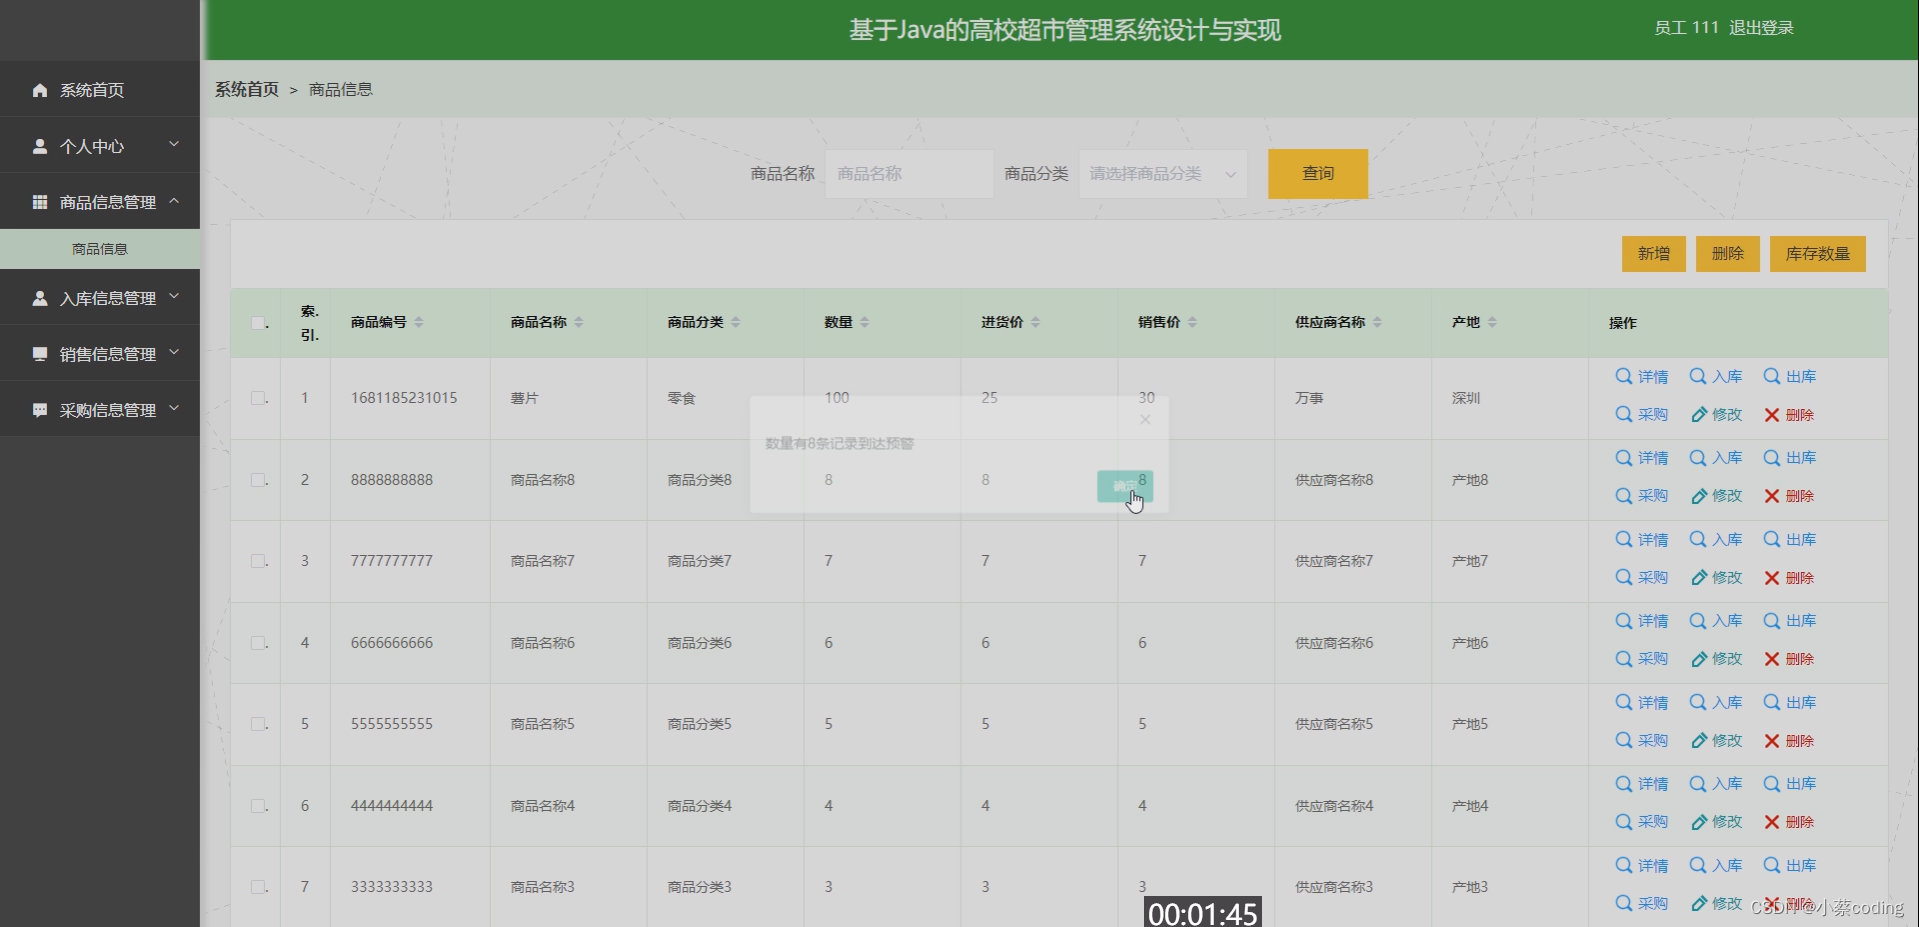Sort by 商品编号 column arrows
The width and height of the screenshot is (1919, 927).
(x=419, y=322)
